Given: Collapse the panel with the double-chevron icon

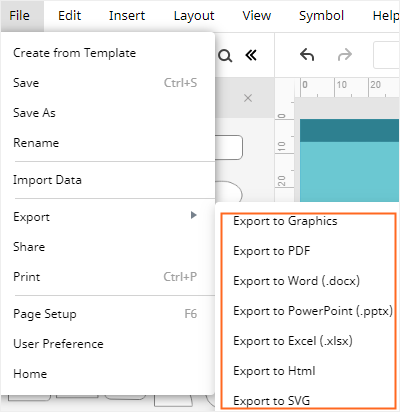Looking at the screenshot, I should point(251,55).
